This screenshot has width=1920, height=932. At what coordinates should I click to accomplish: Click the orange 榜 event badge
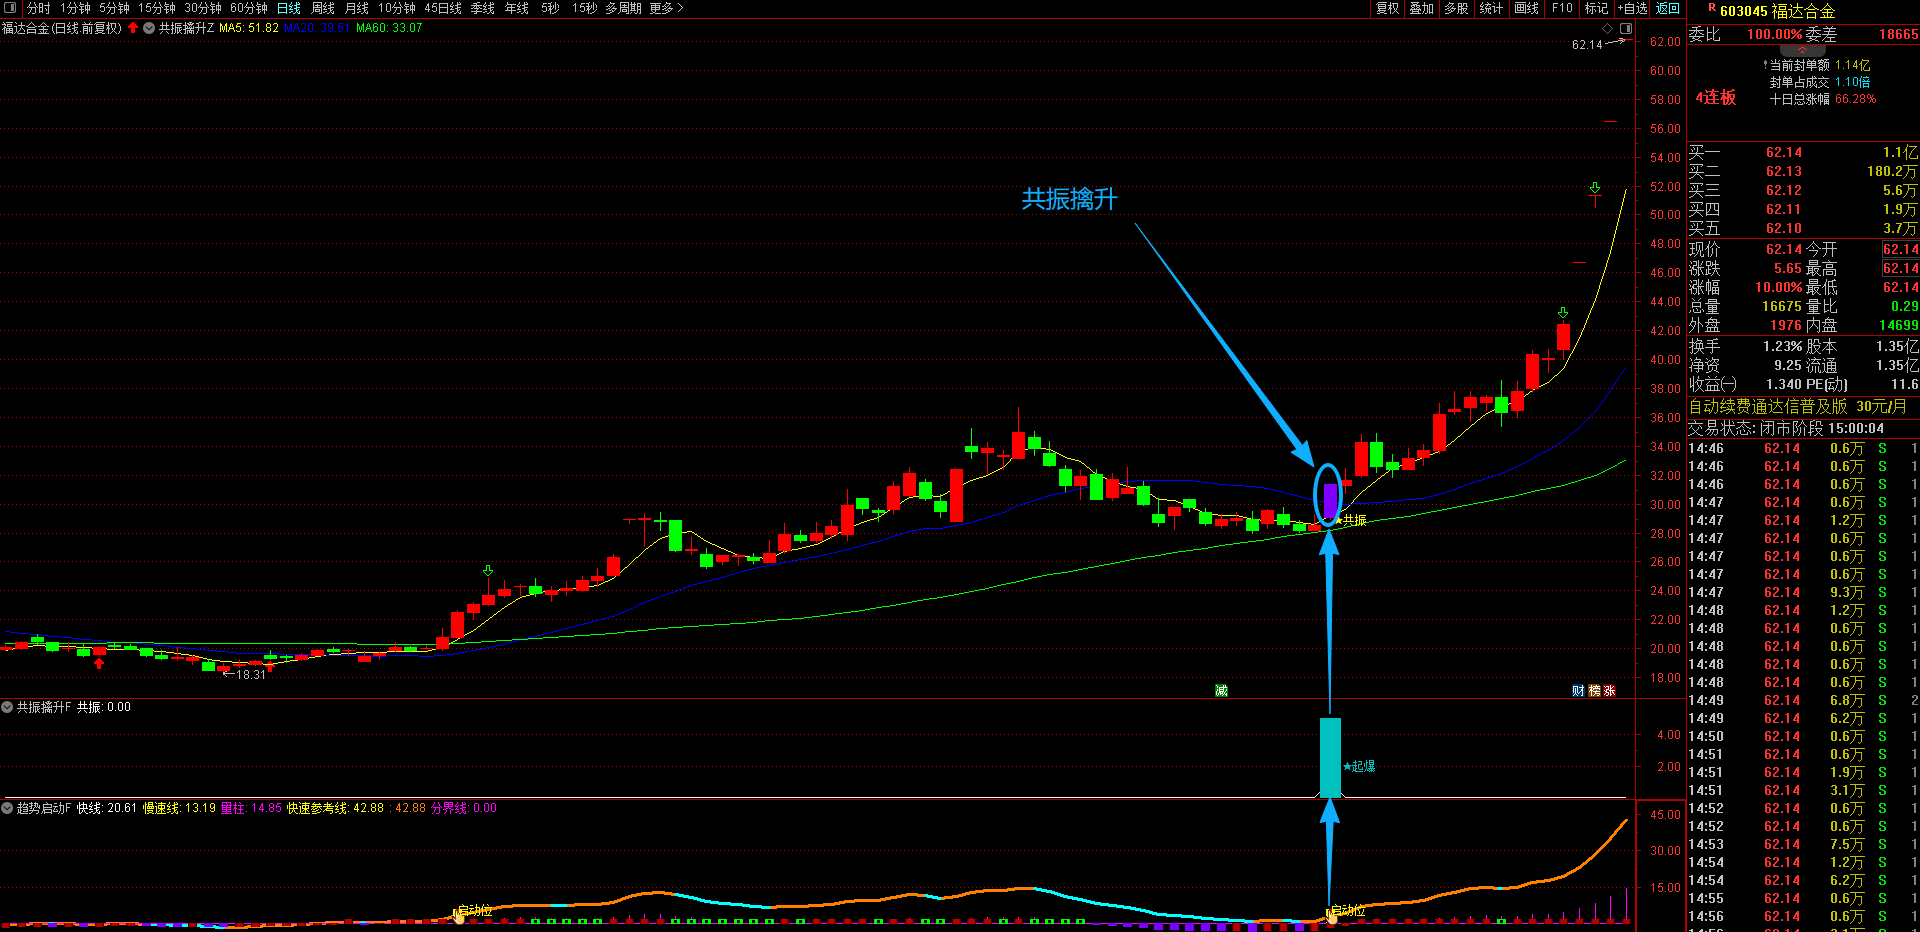pos(1594,691)
